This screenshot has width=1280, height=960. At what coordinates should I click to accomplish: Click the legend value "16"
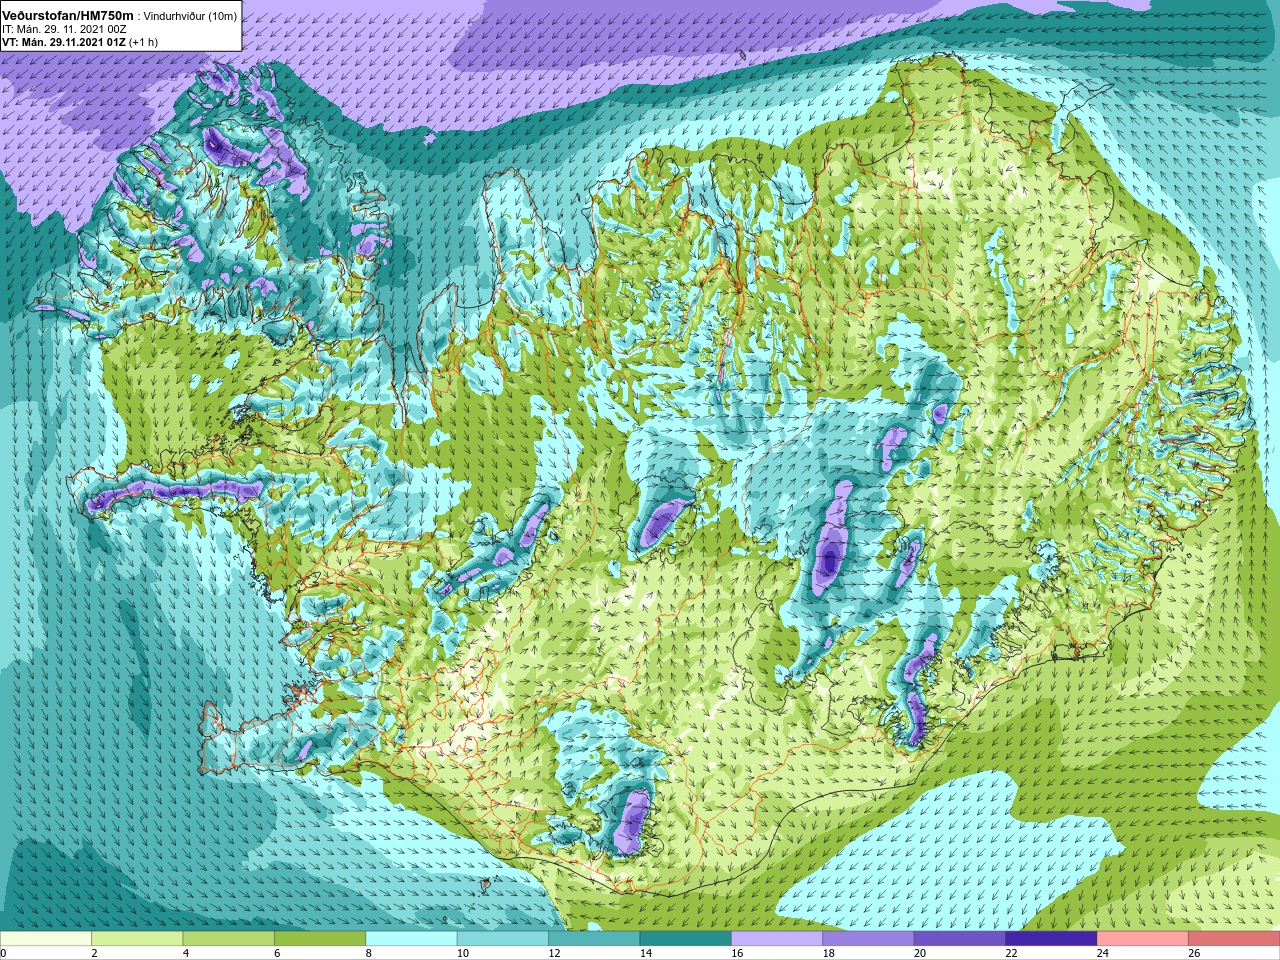tap(737, 953)
